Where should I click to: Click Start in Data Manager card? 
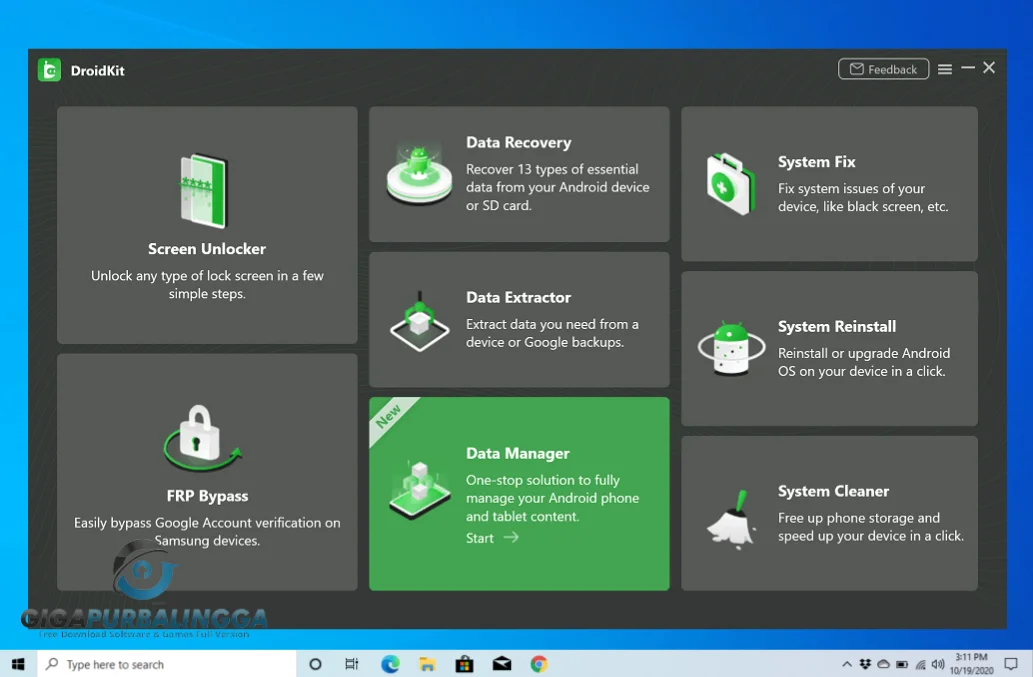coord(480,538)
